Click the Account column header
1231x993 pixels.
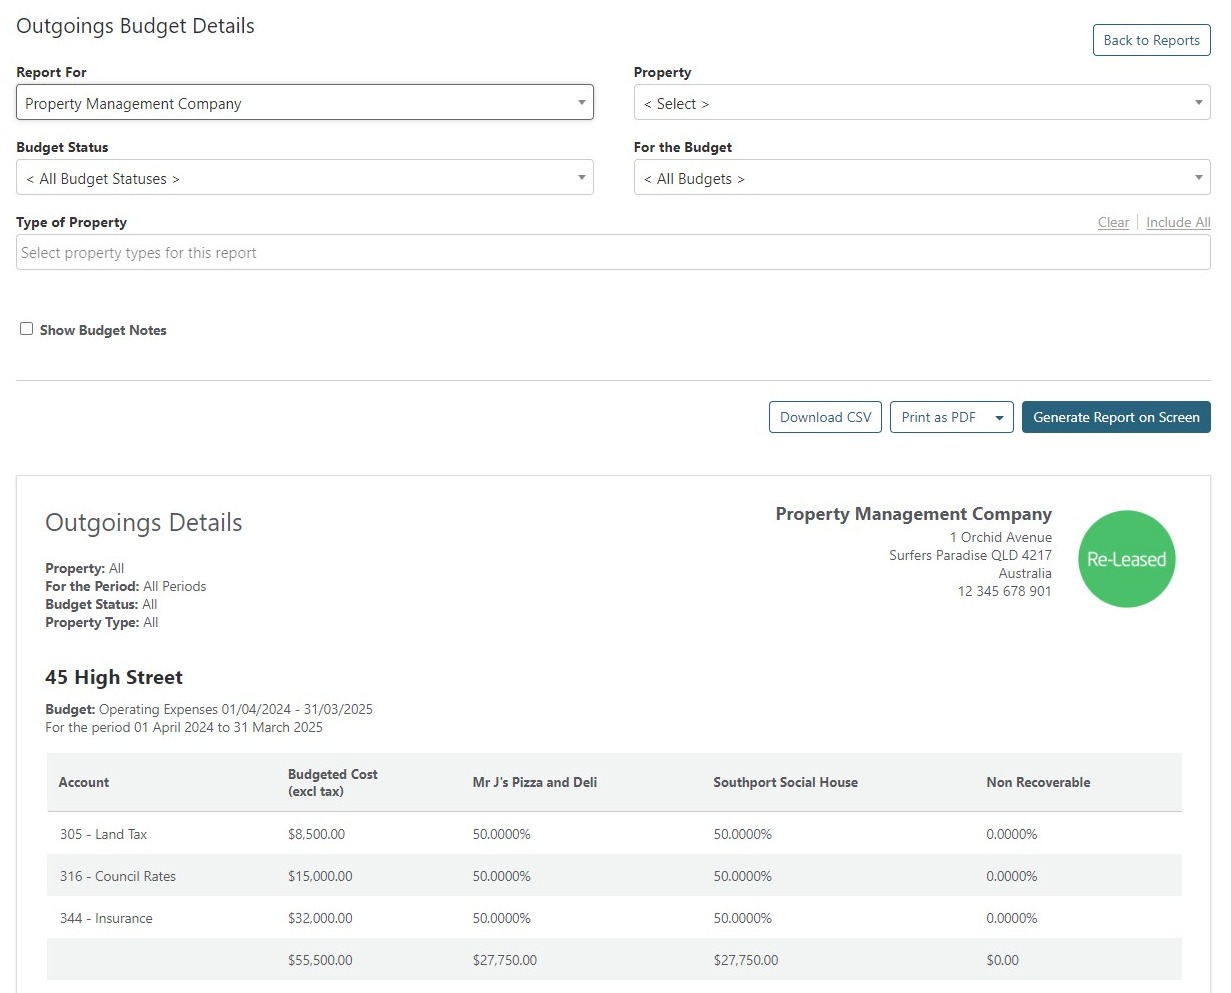coord(84,782)
